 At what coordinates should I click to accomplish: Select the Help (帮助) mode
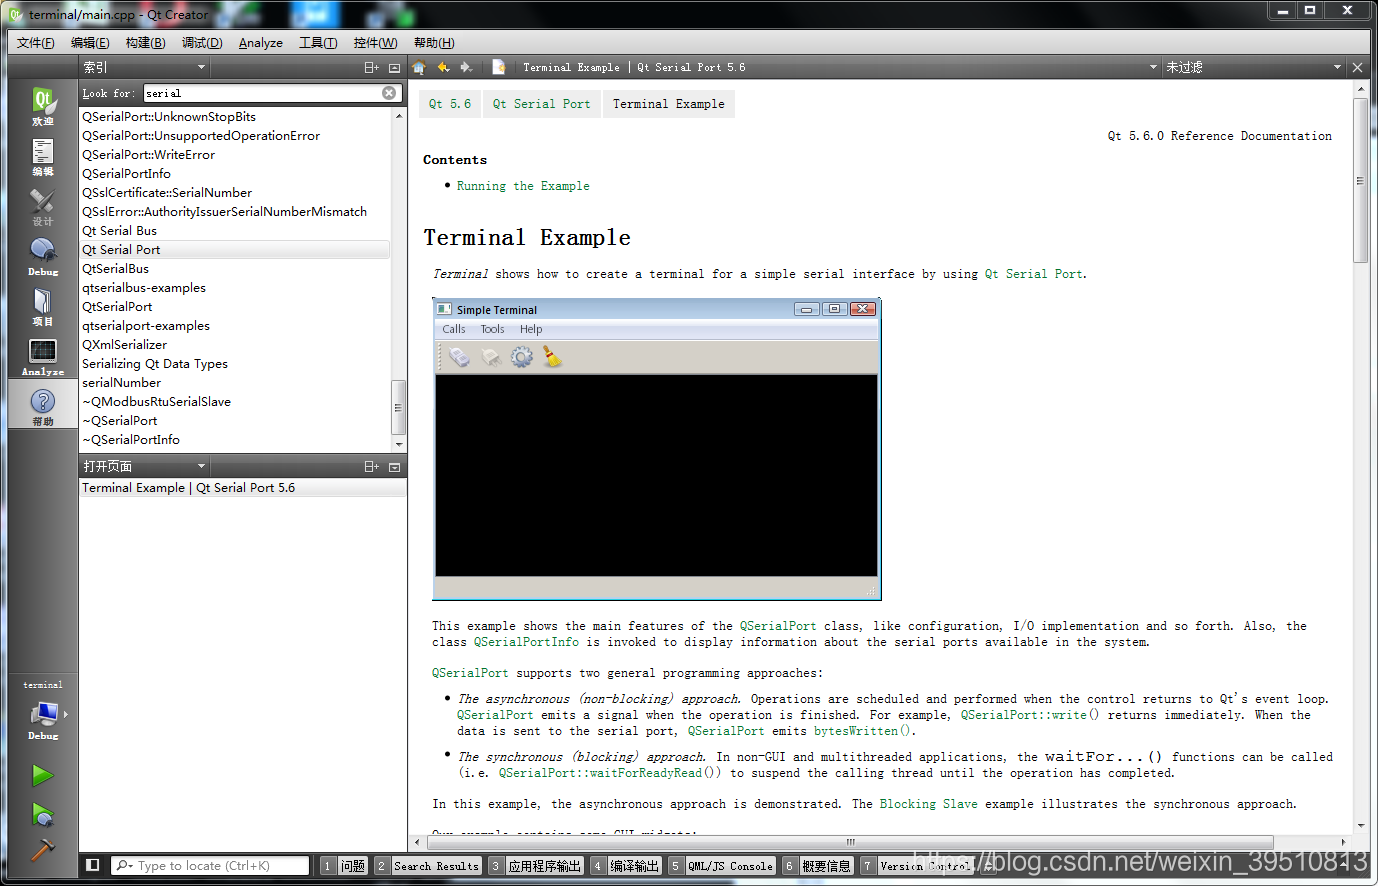point(43,406)
